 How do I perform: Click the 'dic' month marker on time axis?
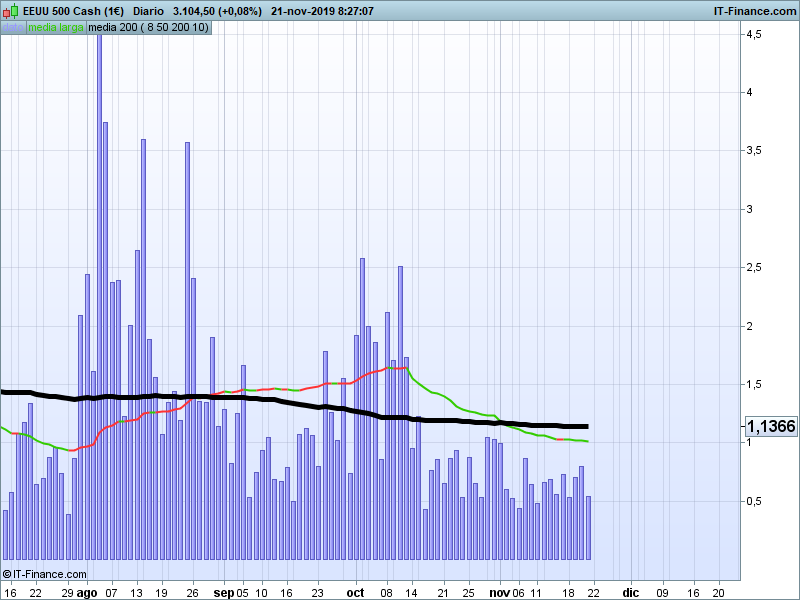click(x=630, y=592)
